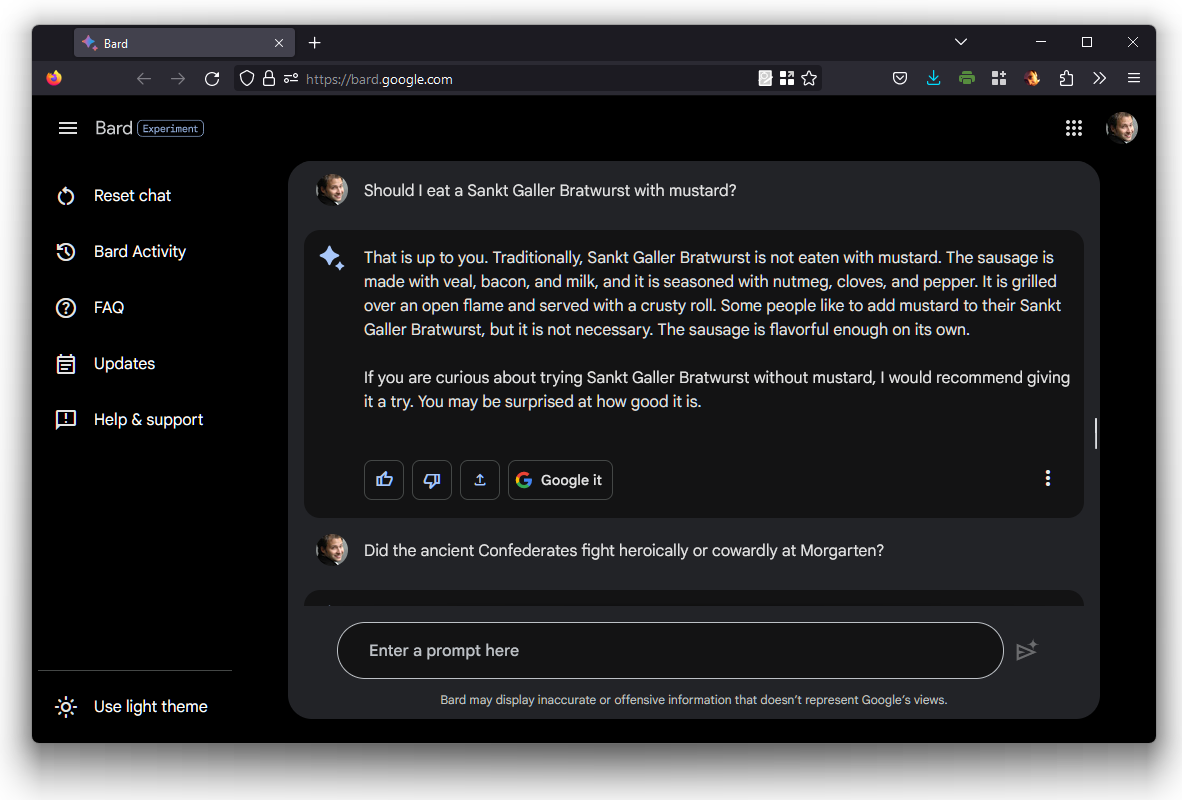Click the QR-style grid icon in address bar
This screenshot has width=1182, height=800.
[787, 78]
